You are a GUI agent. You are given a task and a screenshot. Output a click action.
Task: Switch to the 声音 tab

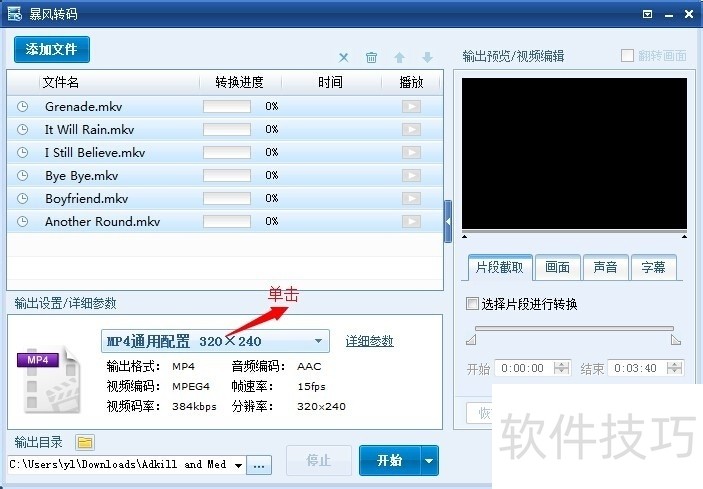[605, 268]
